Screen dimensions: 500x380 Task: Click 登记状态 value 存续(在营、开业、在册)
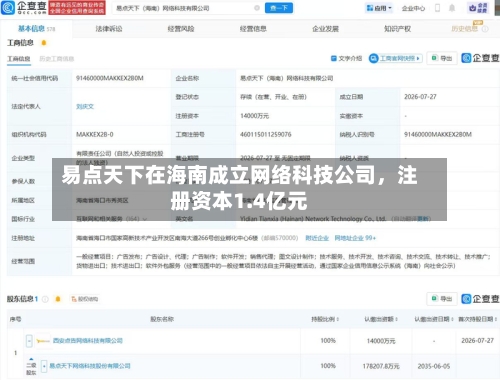click(x=273, y=97)
